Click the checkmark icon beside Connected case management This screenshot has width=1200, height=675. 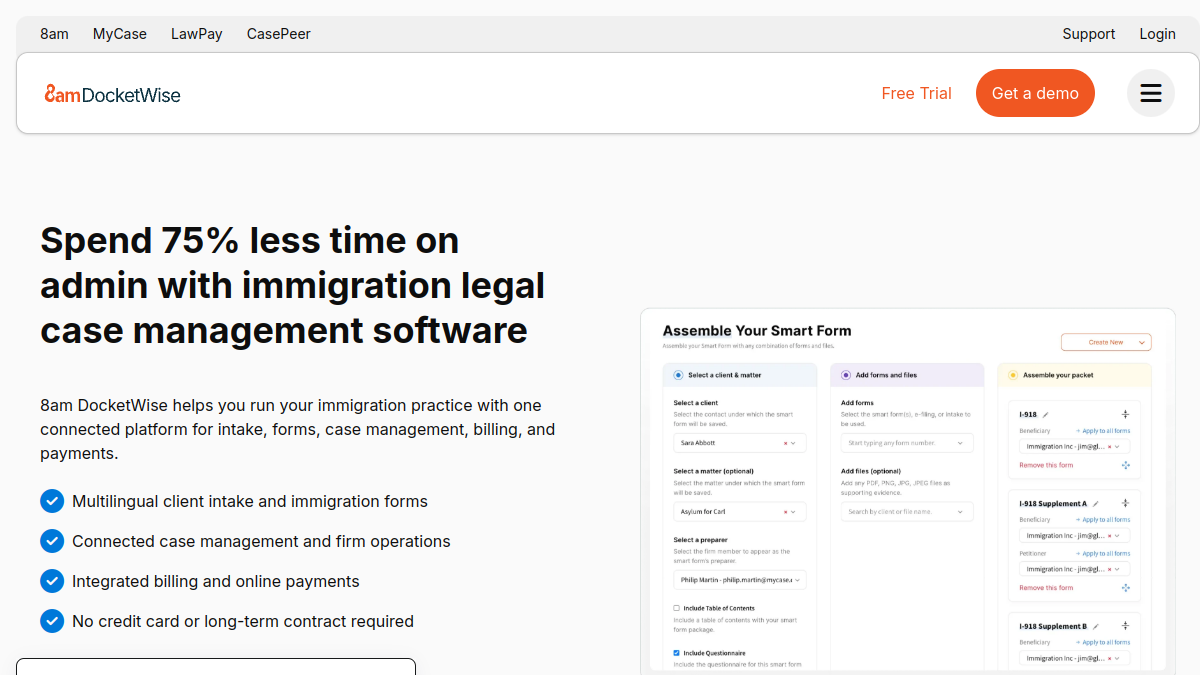pos(52,541)
